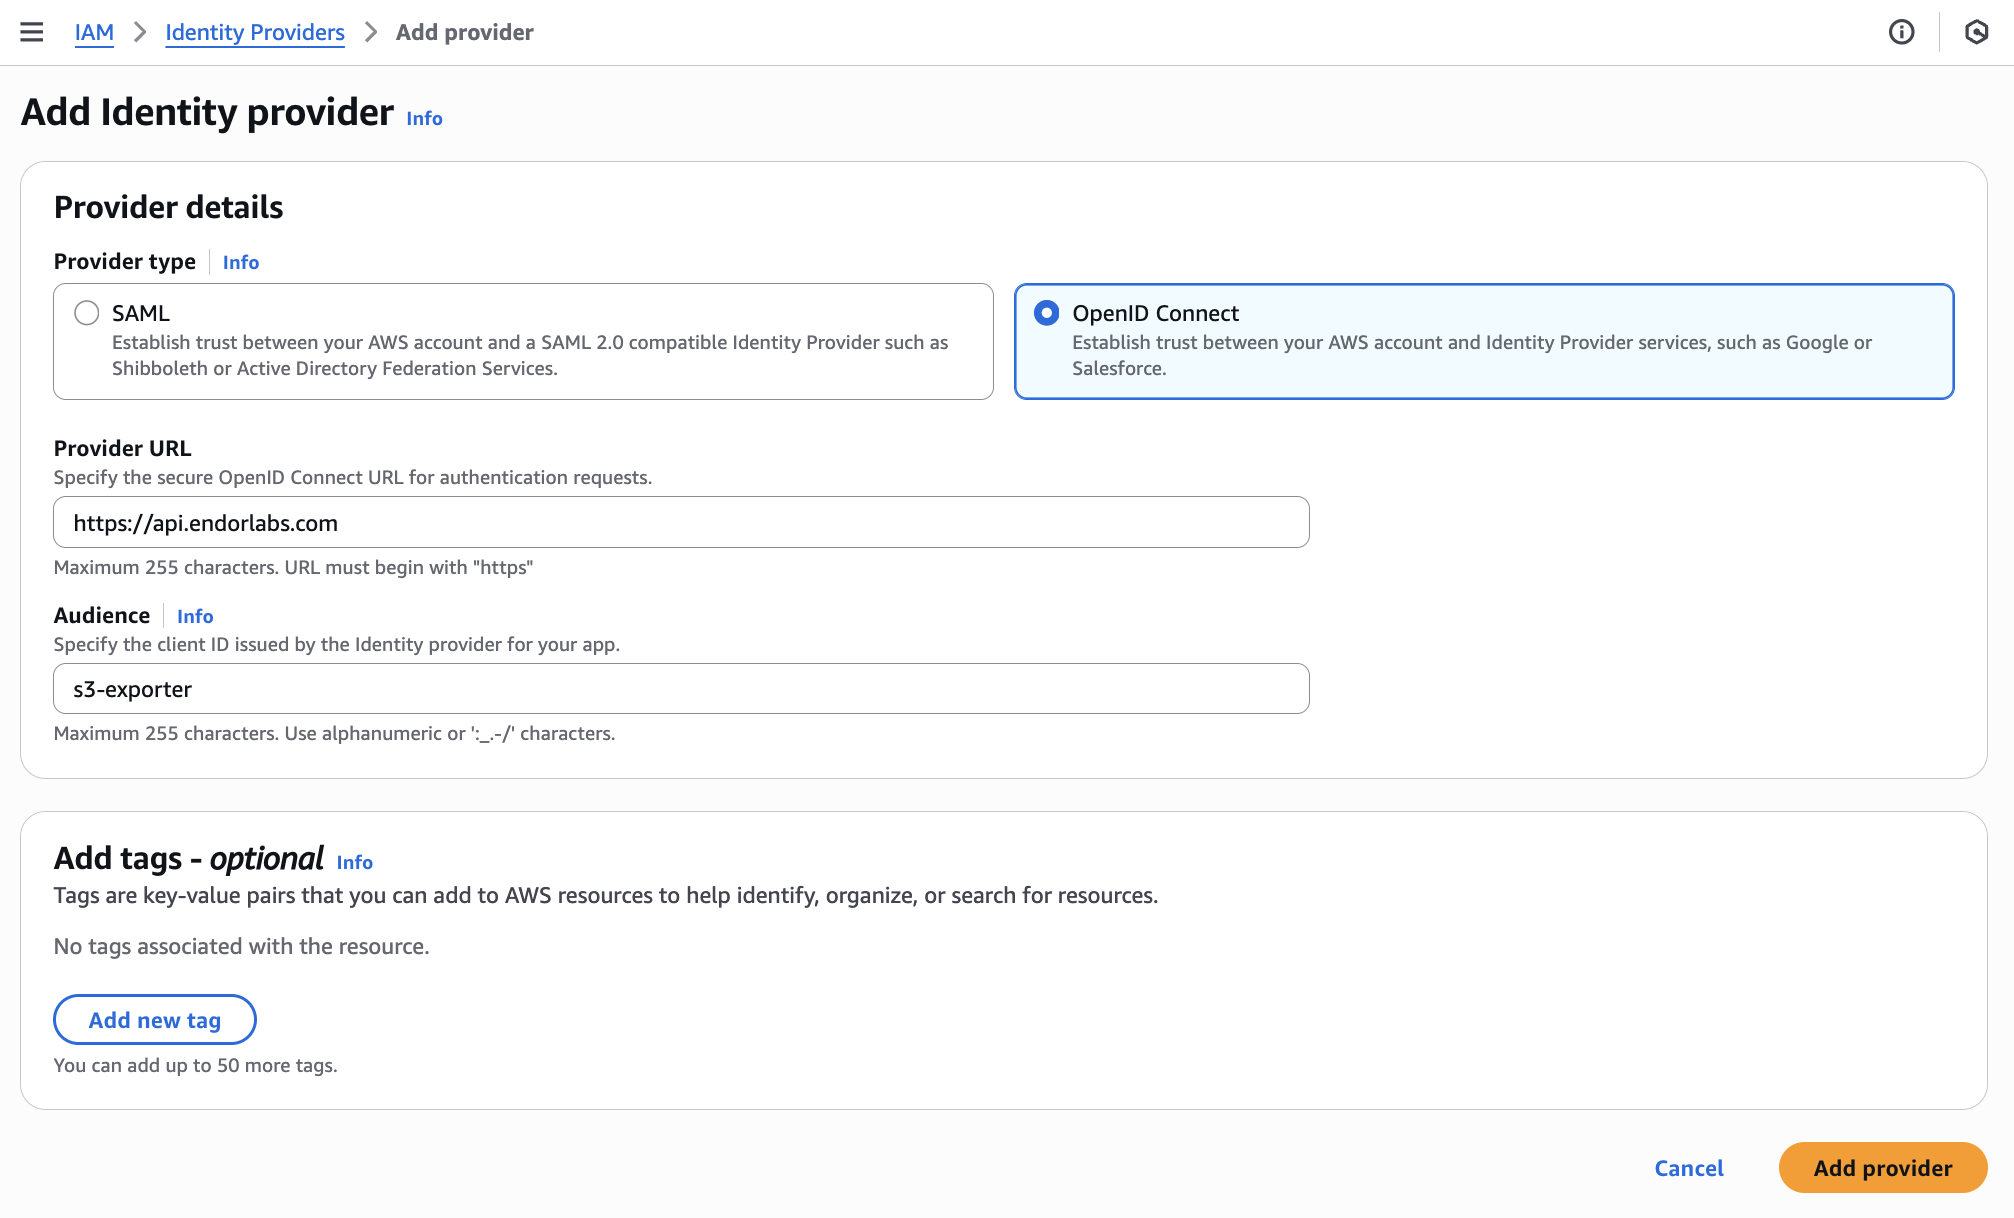This screenshot has width=2014, height=1218.
Task: Open the navigation sidebar with the hamburger icon
Action: 33,31
